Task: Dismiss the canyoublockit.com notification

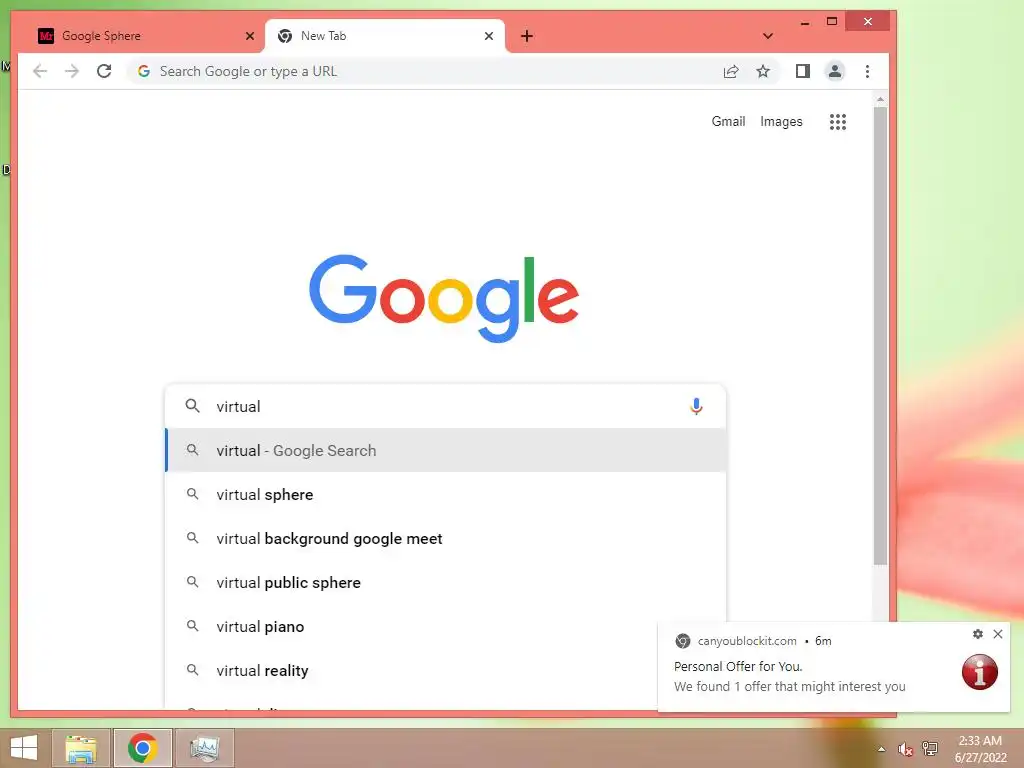Action: [998, 633]
